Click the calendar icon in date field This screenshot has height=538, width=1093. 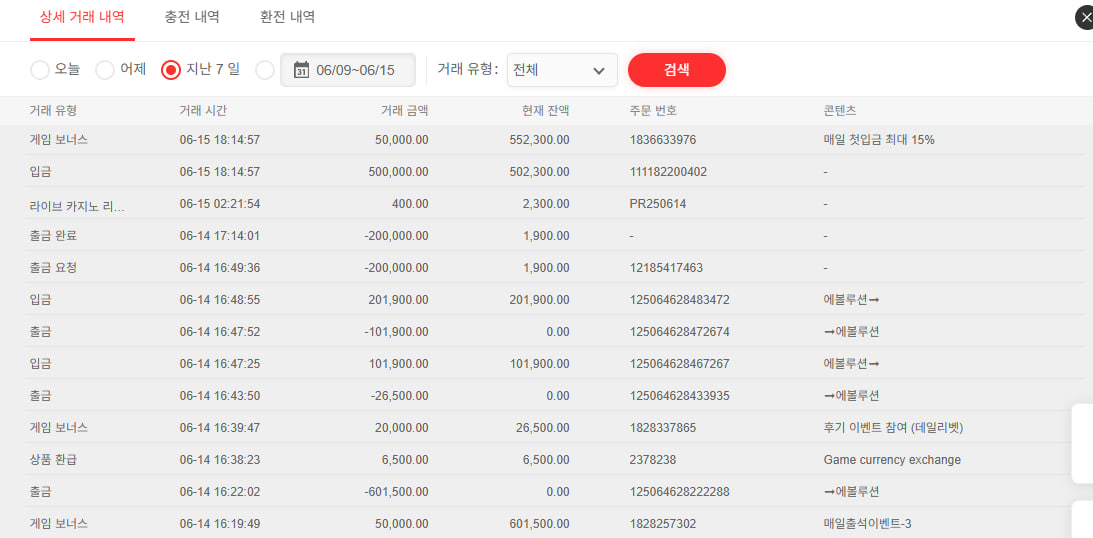click(x=301, y=70)
